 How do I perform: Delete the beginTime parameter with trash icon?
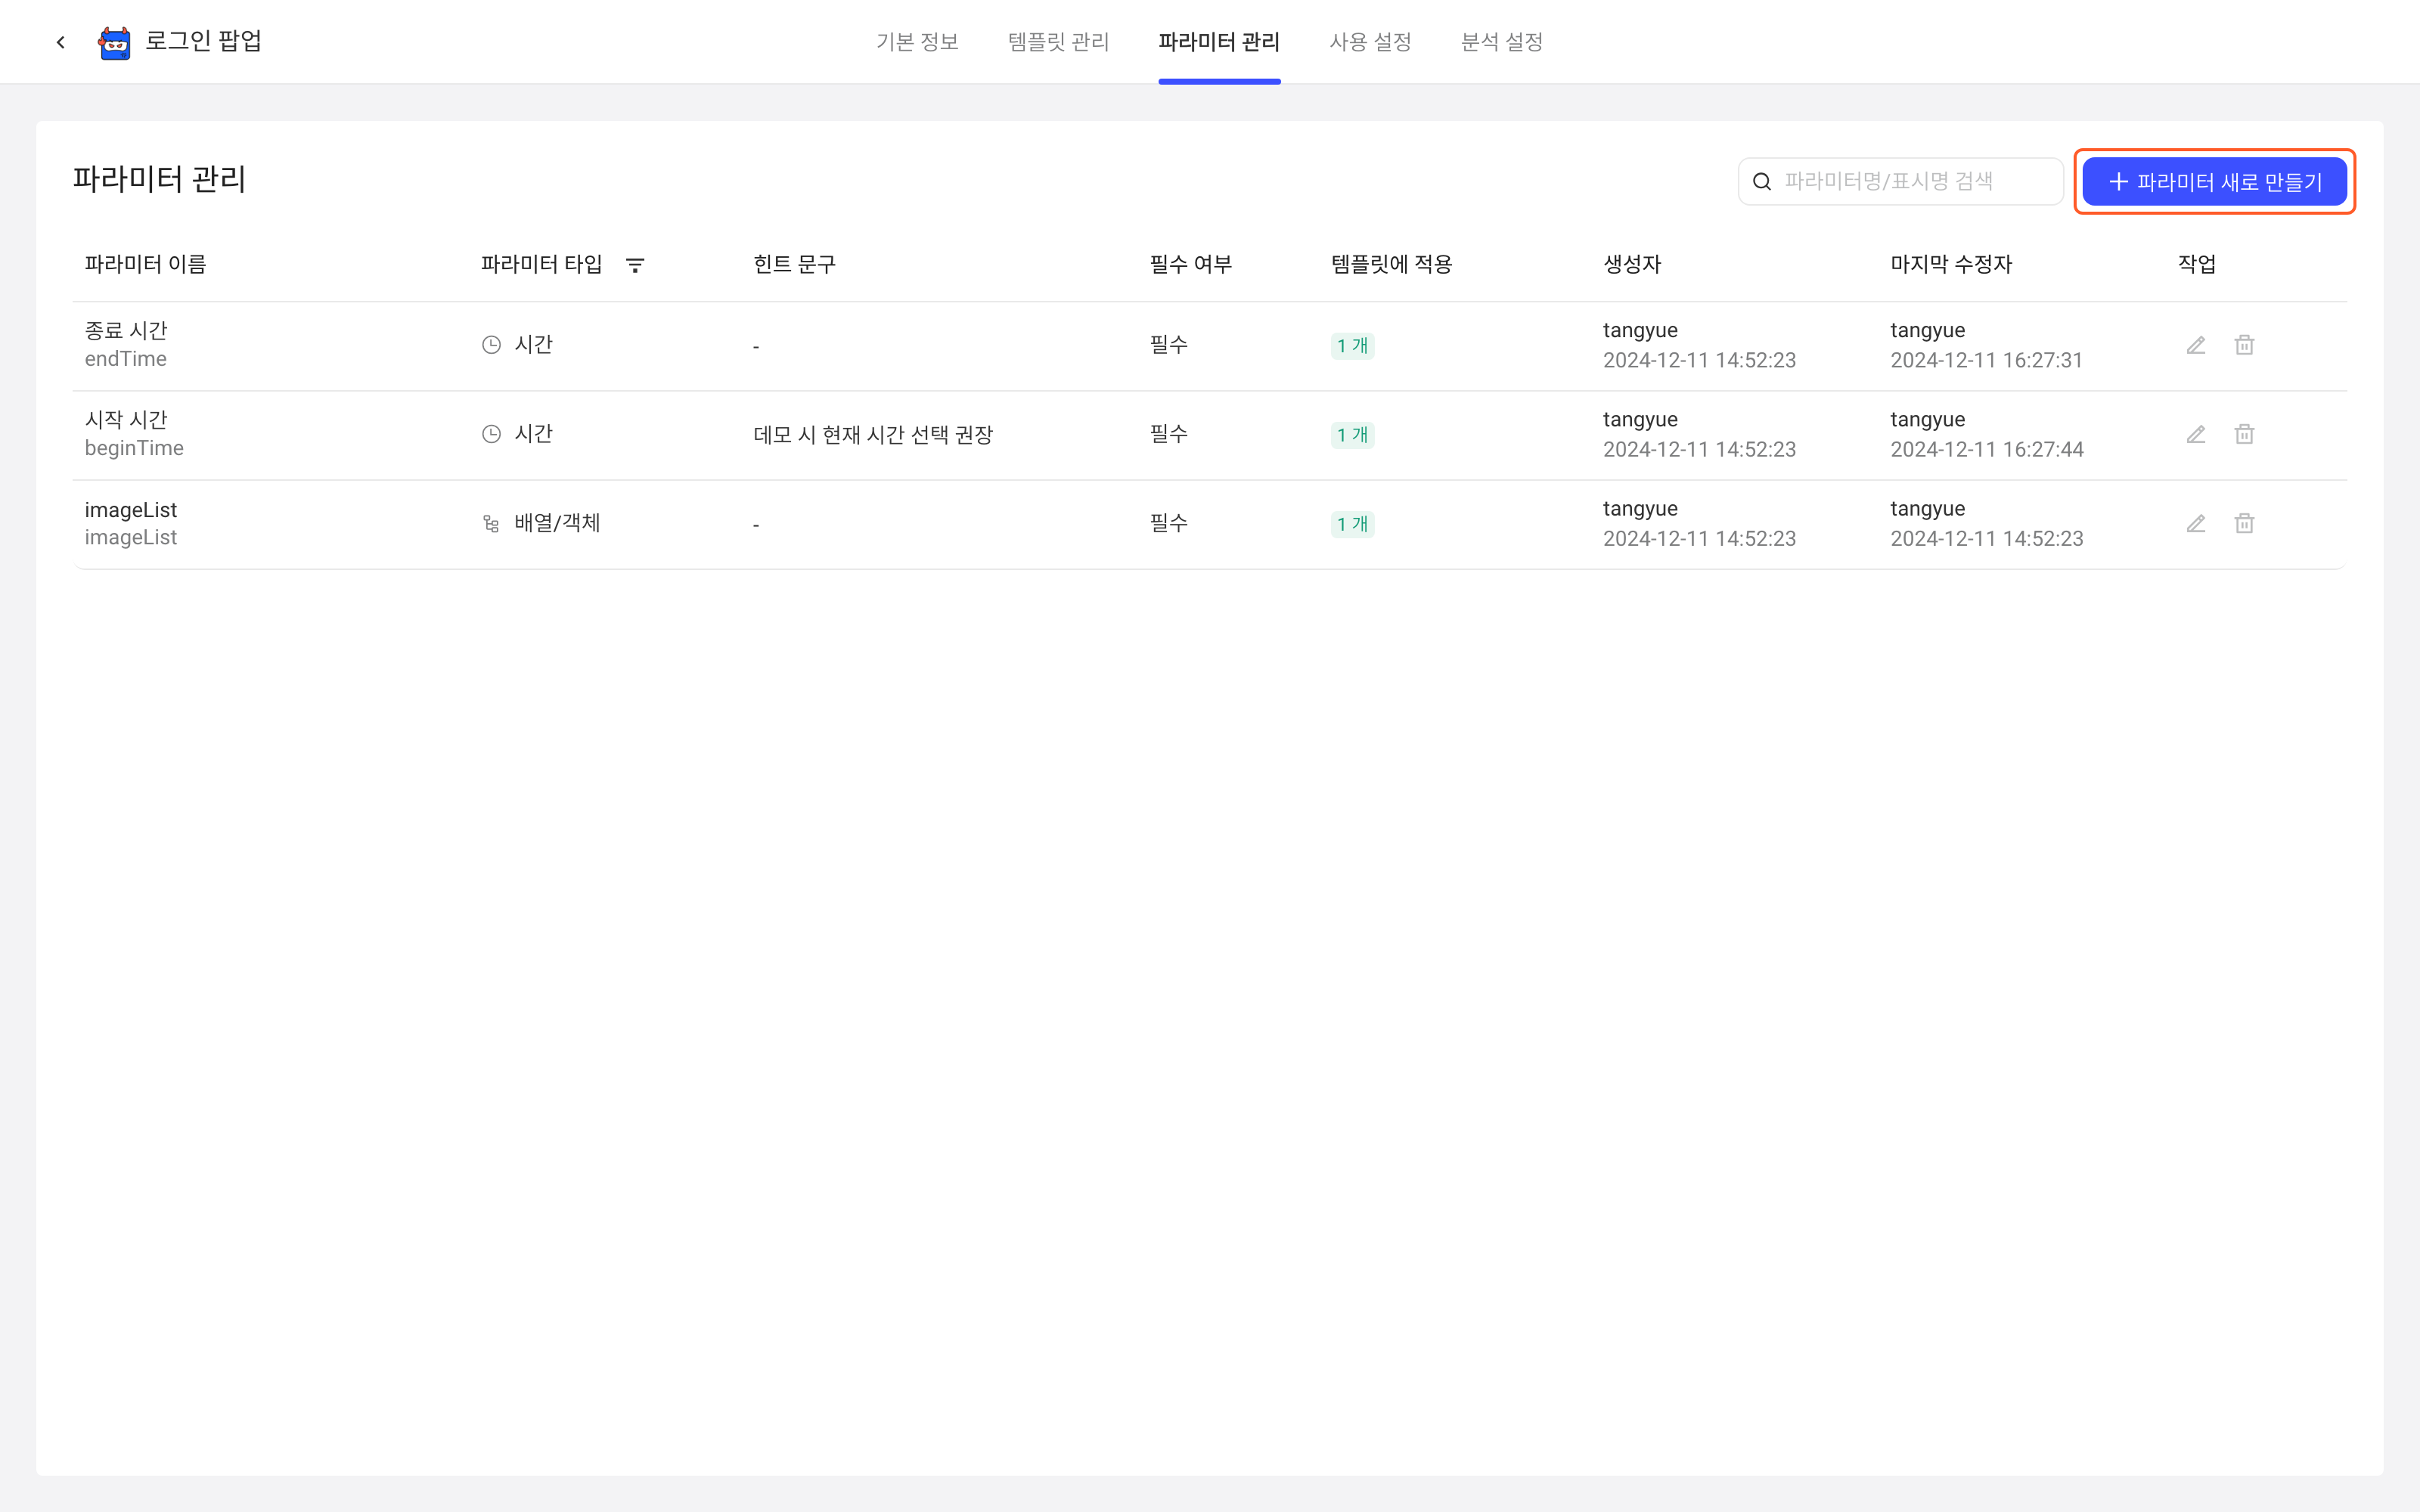coord(2245,434)
